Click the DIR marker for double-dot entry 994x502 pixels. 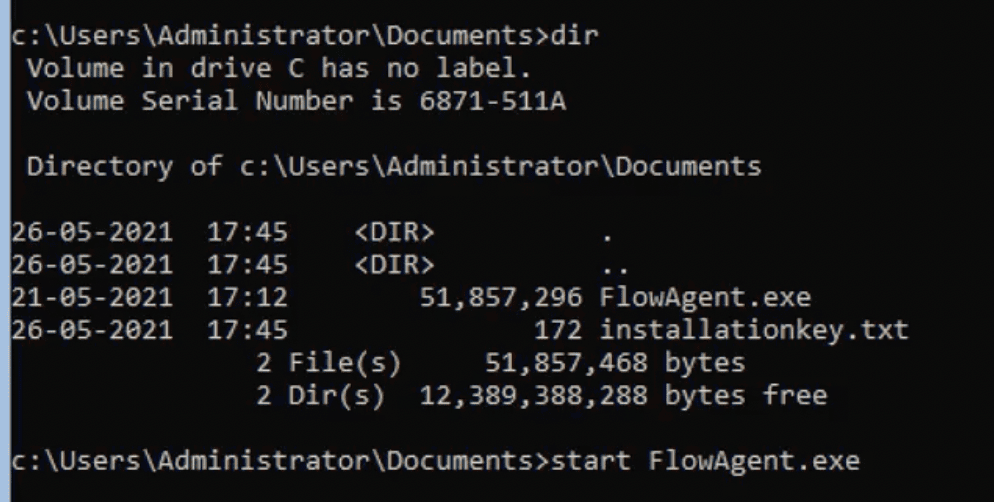click(x=394, y=265)
